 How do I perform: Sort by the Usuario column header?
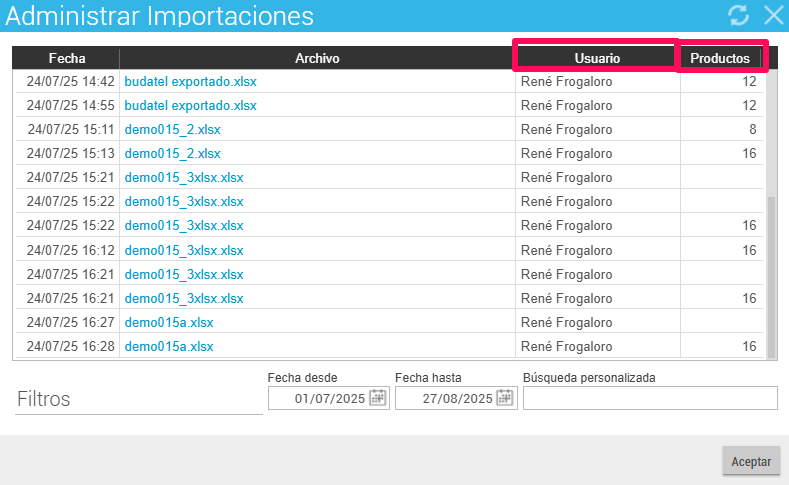597,58
